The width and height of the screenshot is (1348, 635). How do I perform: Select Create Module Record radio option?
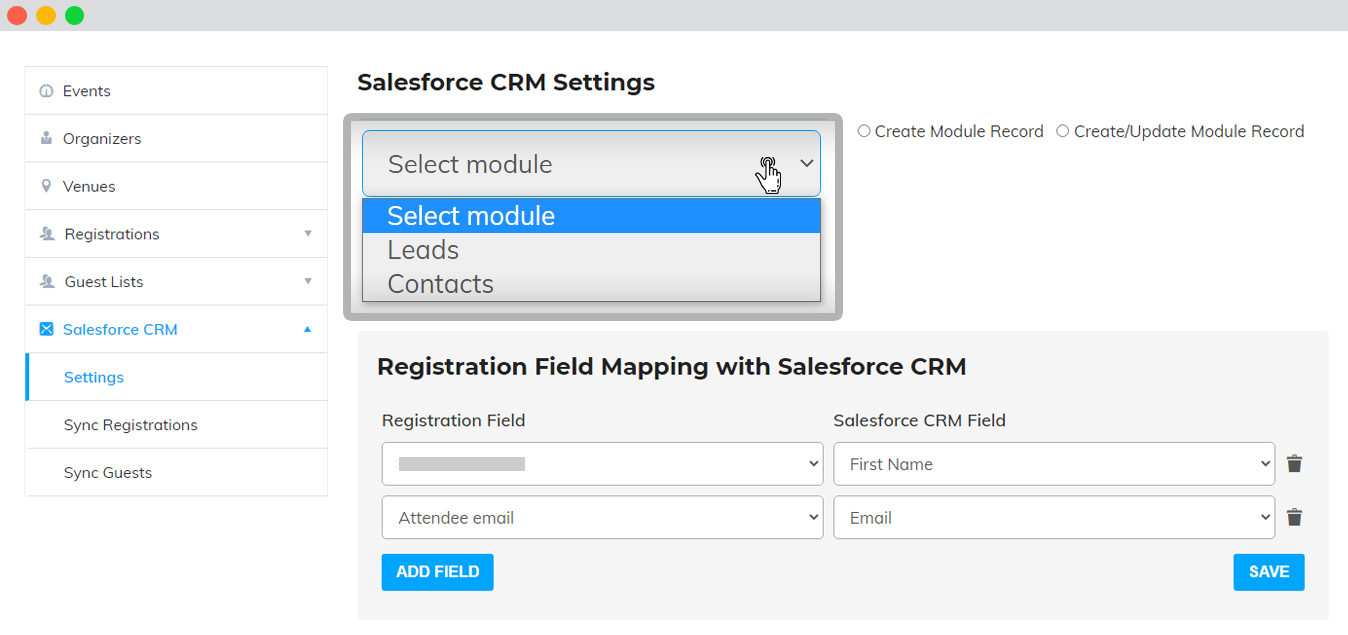(865, 131)
